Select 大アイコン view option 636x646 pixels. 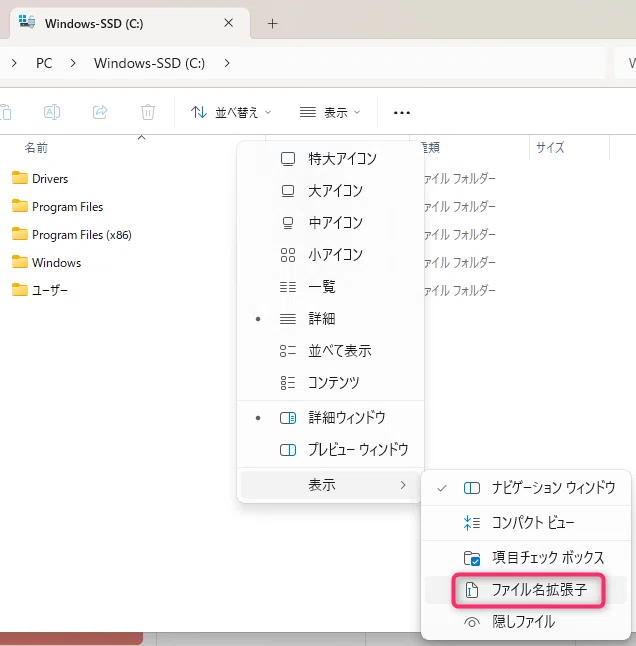coord(330,191)
